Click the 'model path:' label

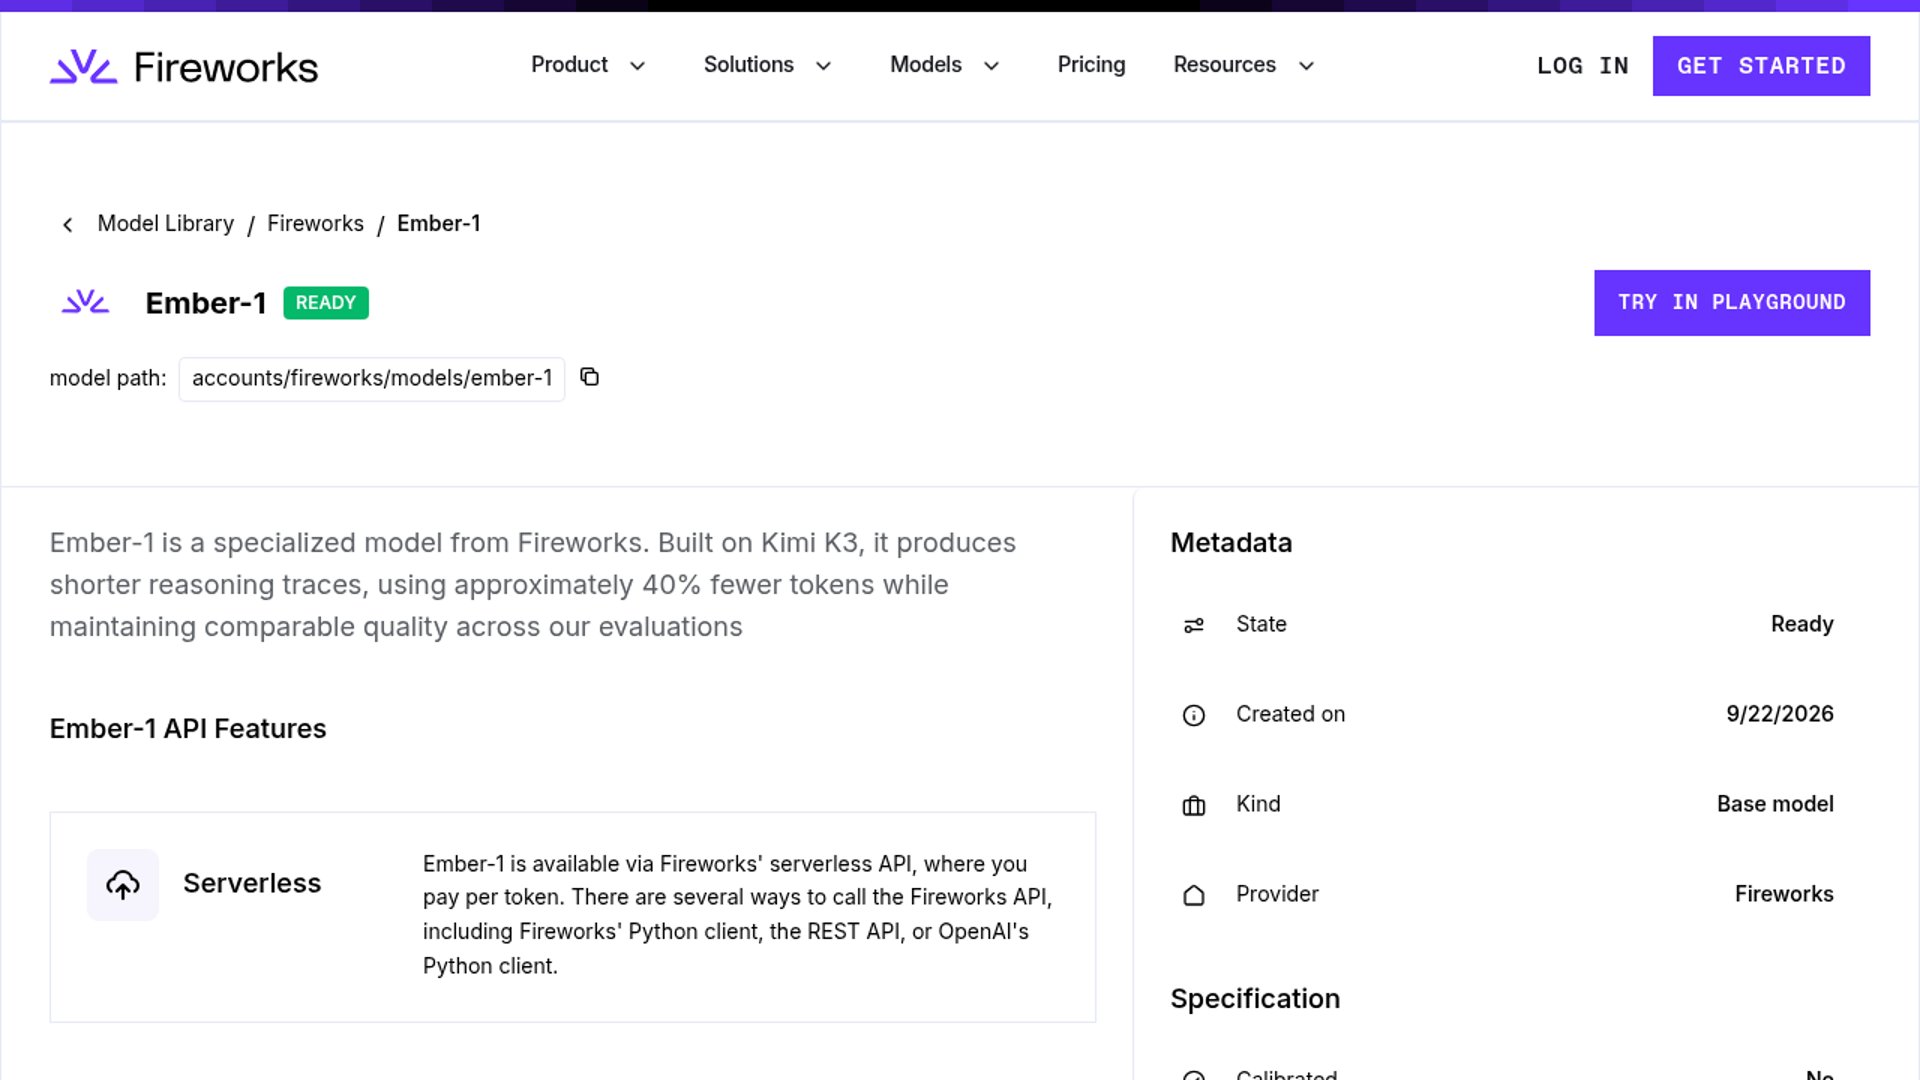(x=108, y=378)
